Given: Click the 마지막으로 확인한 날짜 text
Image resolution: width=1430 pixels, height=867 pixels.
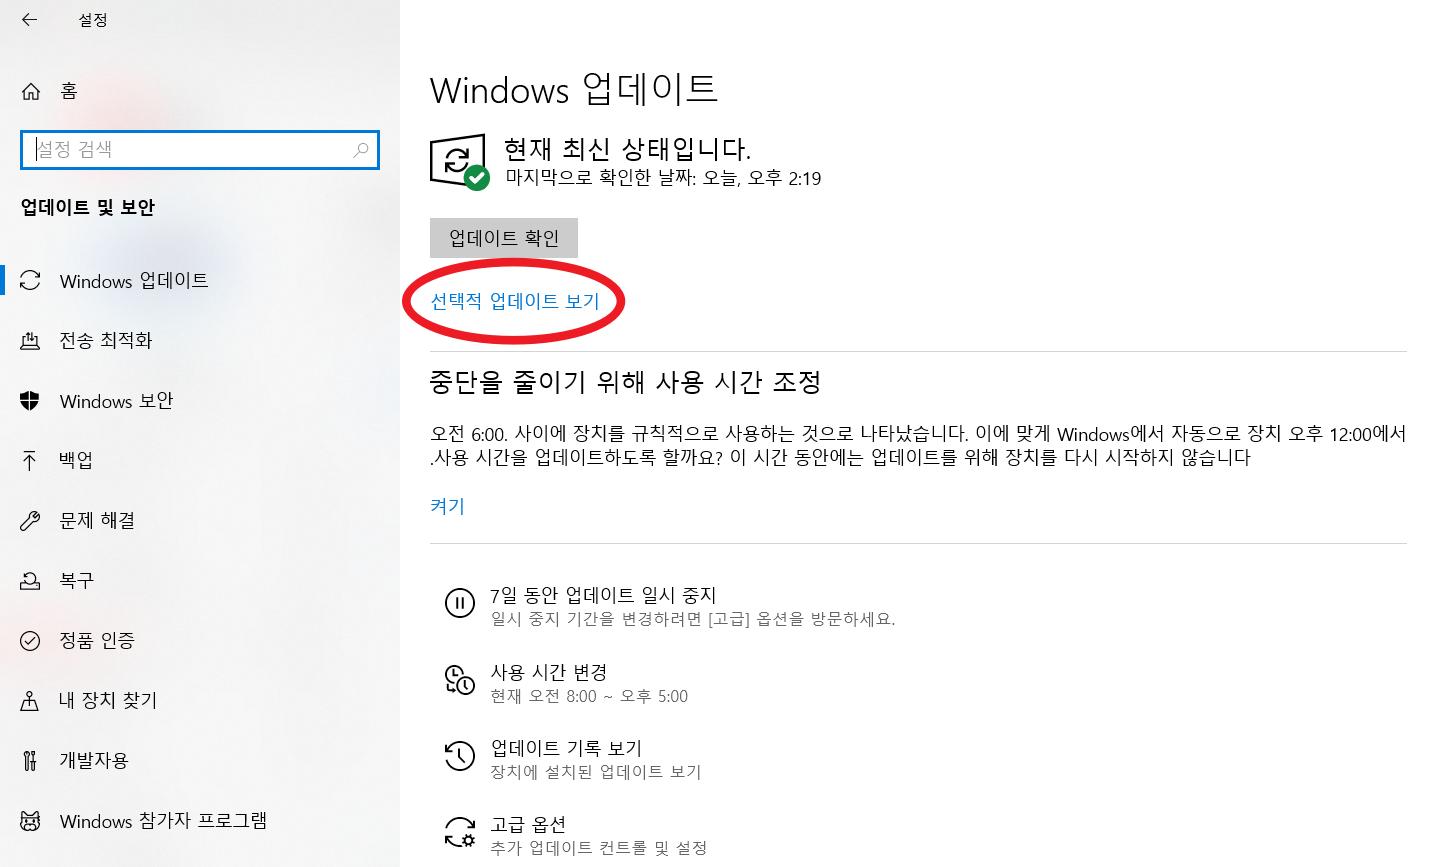Looking at the screenshot, I should coord(663,179).
